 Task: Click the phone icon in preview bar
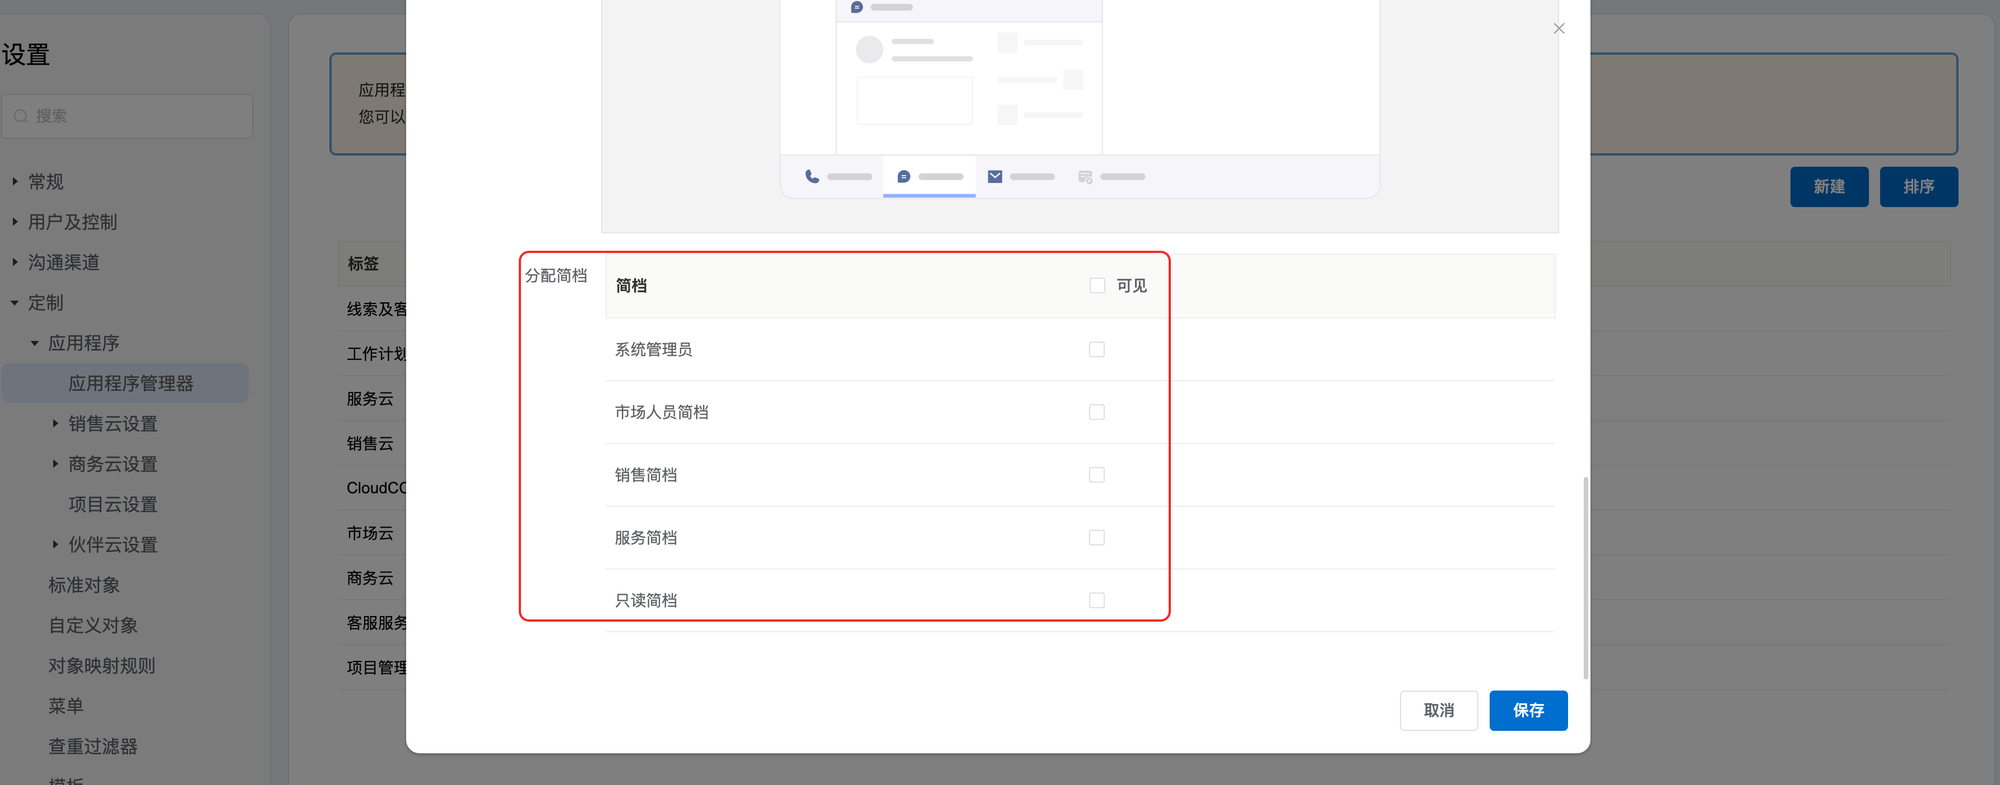pos(812,177)
